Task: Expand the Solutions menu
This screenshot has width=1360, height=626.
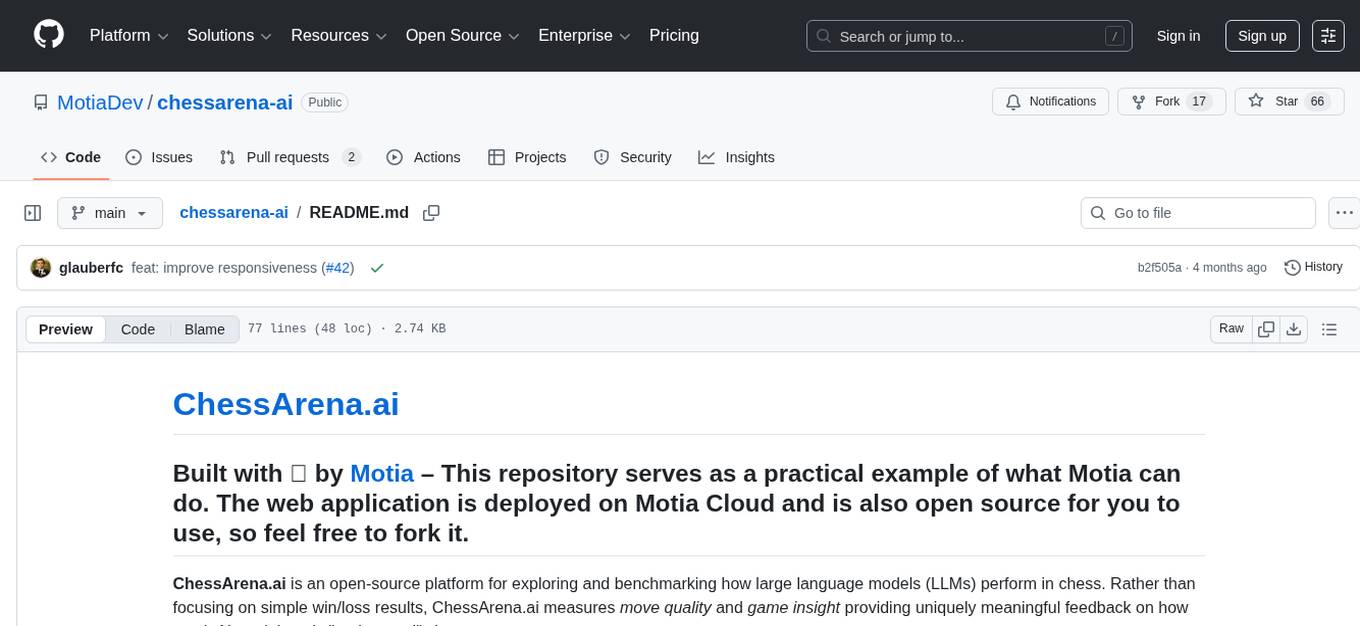Action: pyautogui.click(x=229, y=36)
